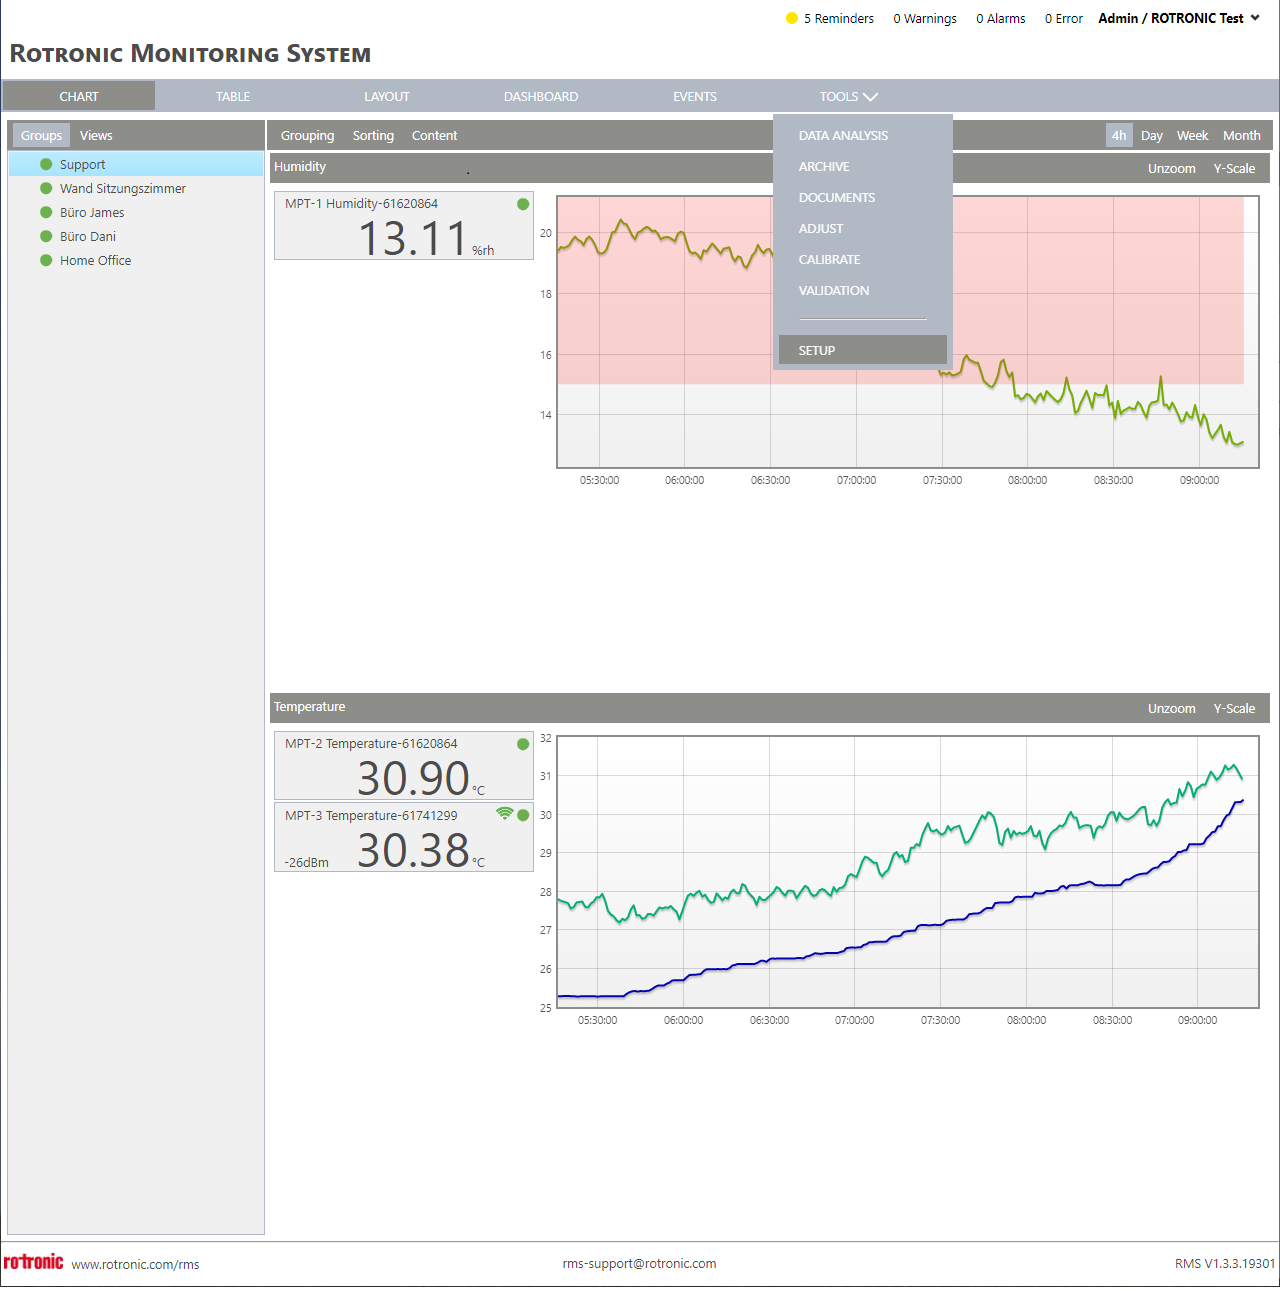This screenshot has width=1280, height=1291.
Task: Open the Grouping options
Action: [307, 136]
